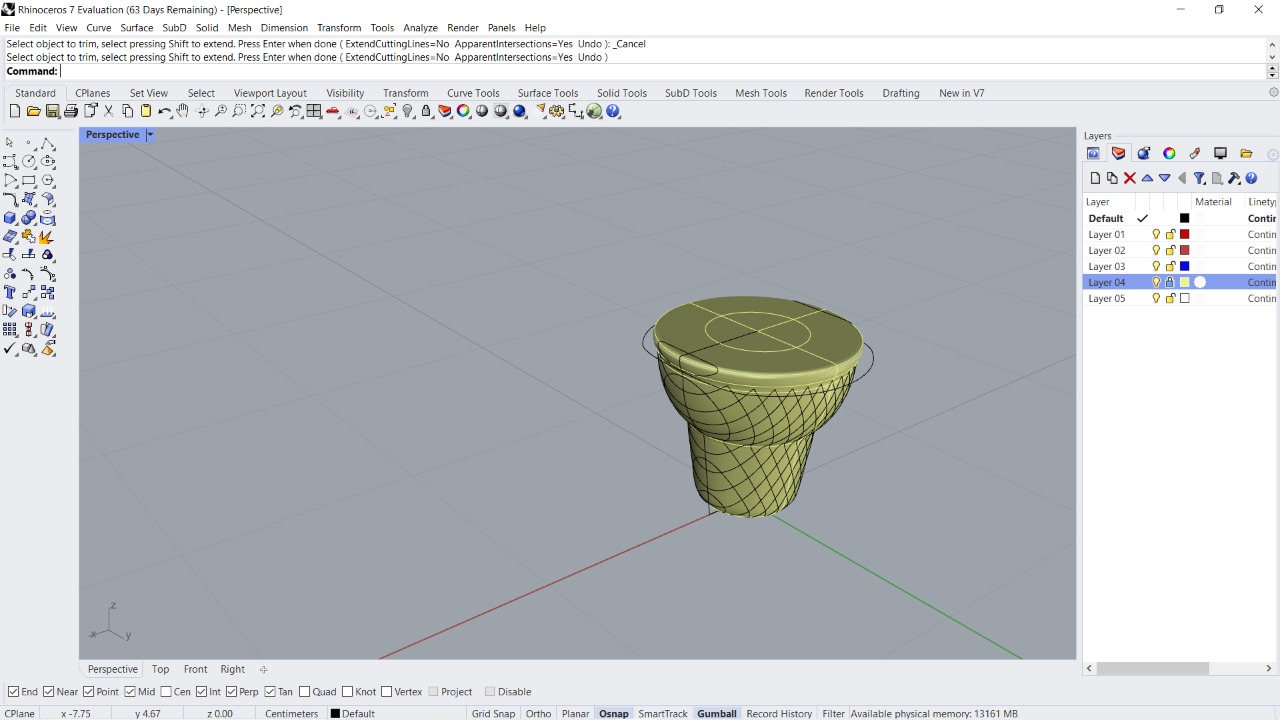The height and width of the screenshot is (720, 1280).
Task: Toggle the Mid osnap checkbox
Action: point(130,692)
